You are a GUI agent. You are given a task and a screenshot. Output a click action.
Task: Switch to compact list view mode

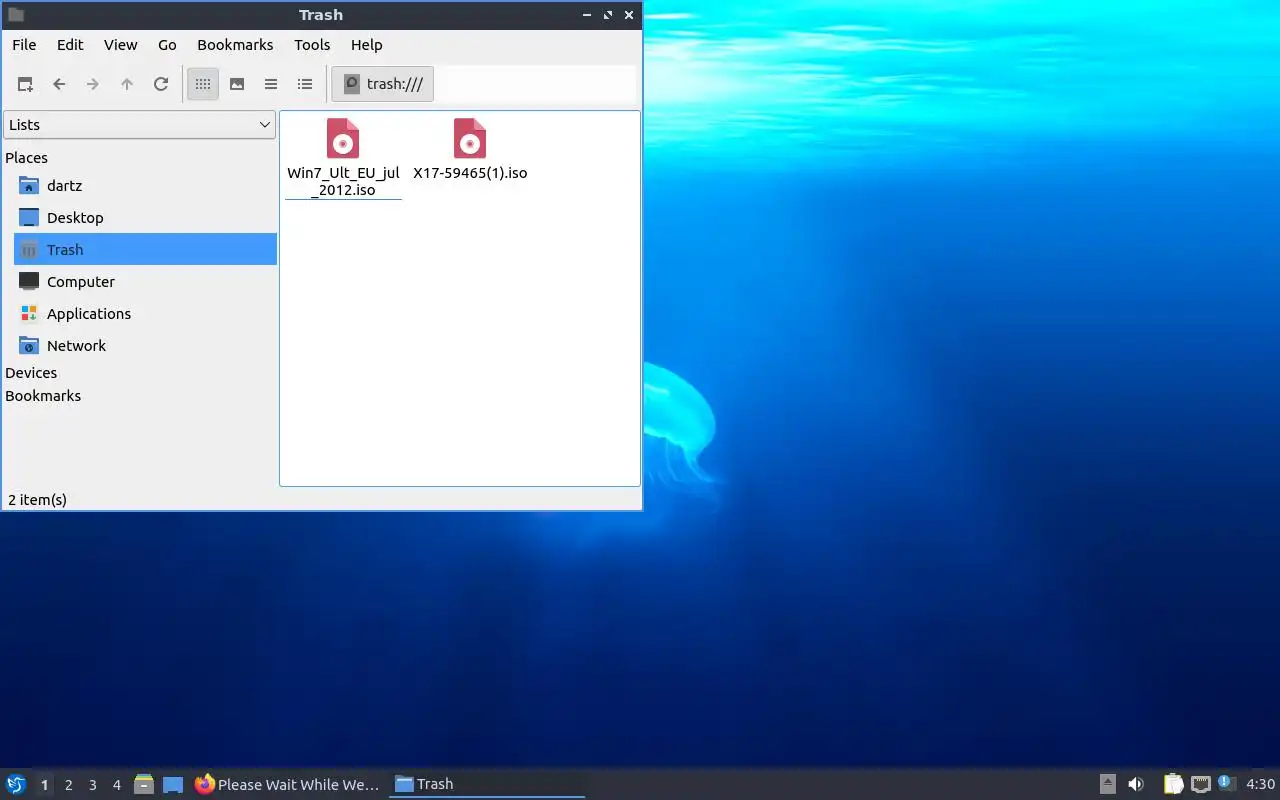point(271,84)
